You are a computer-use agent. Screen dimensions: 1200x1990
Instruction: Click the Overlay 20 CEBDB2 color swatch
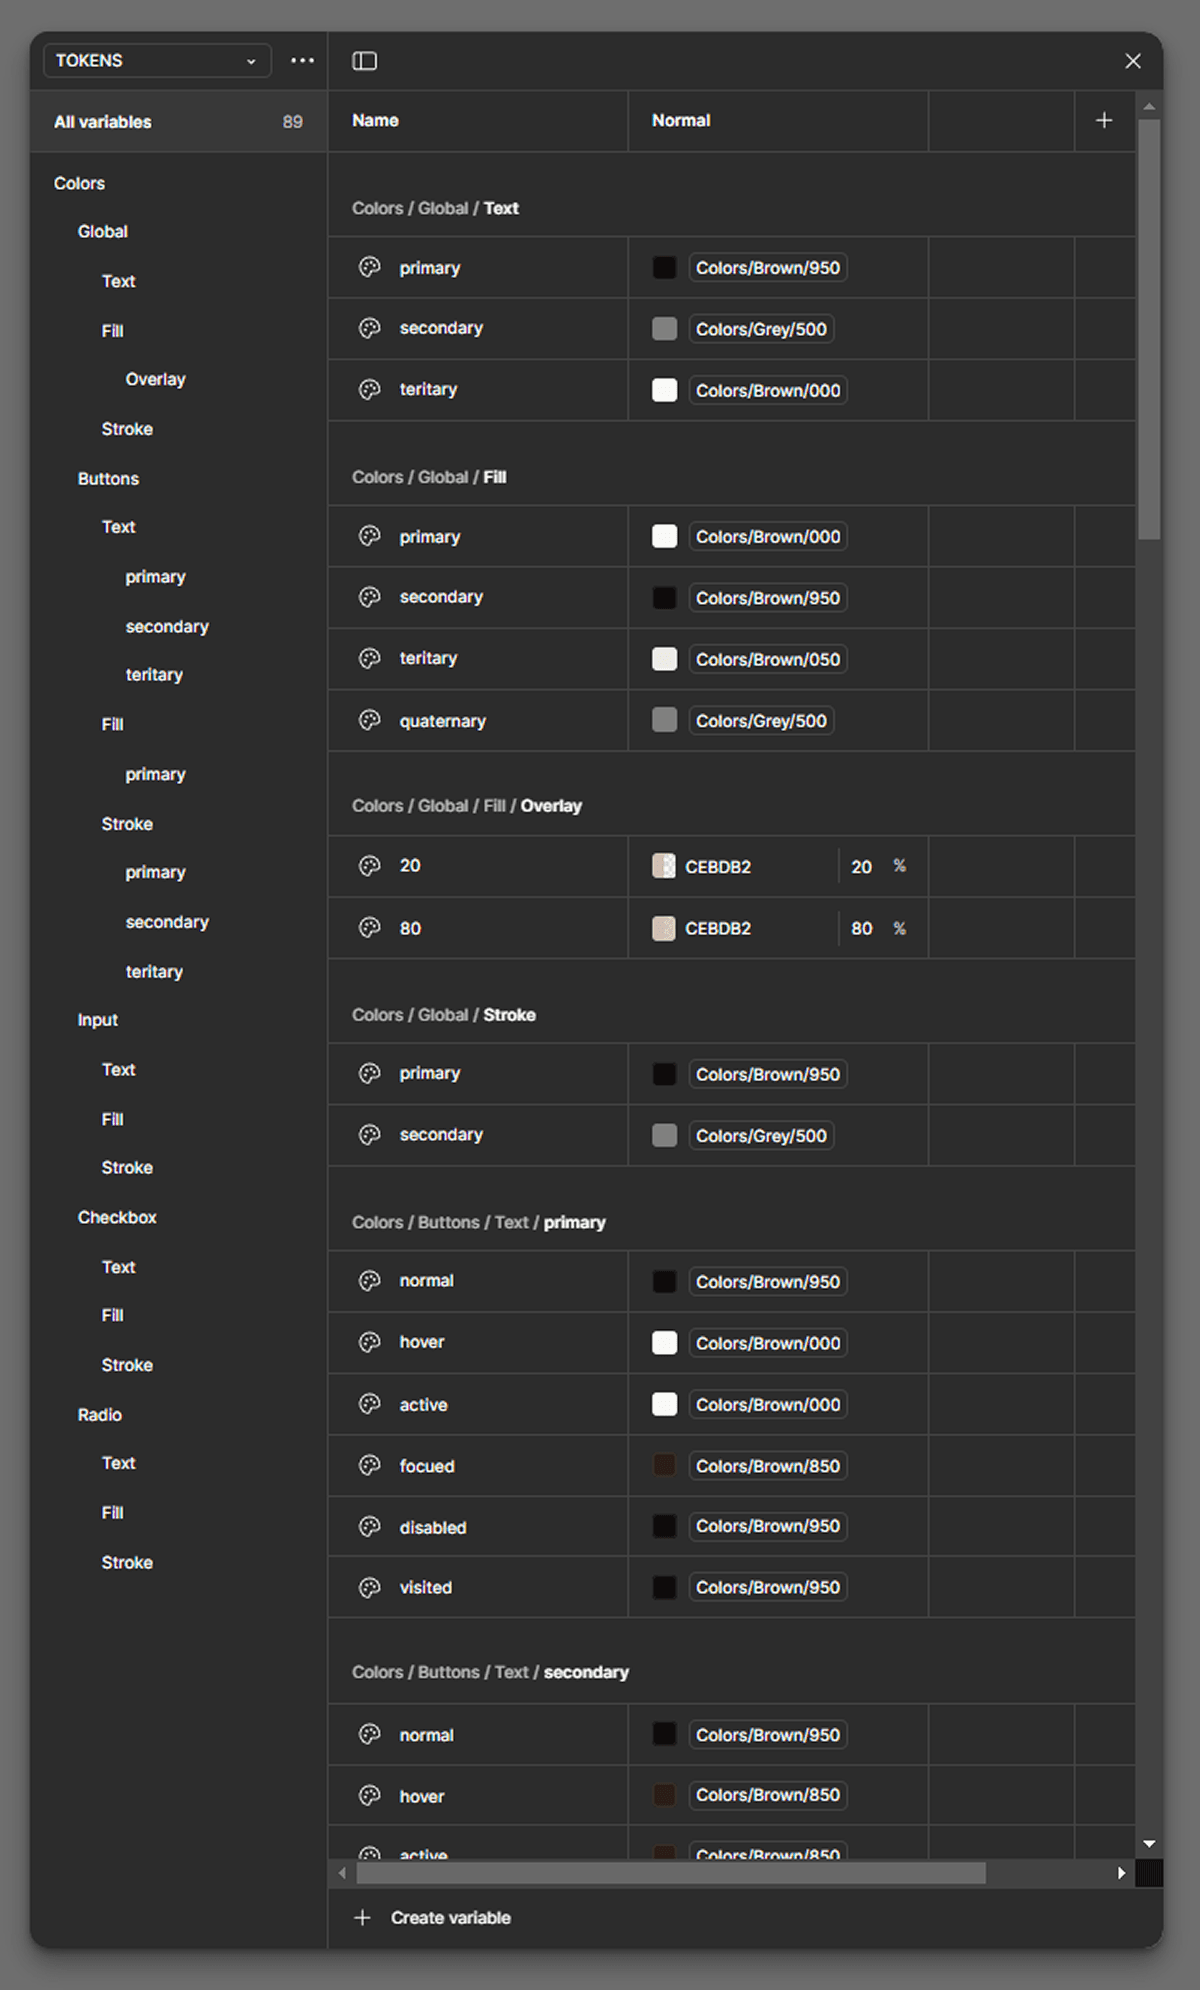coord(664,866)
